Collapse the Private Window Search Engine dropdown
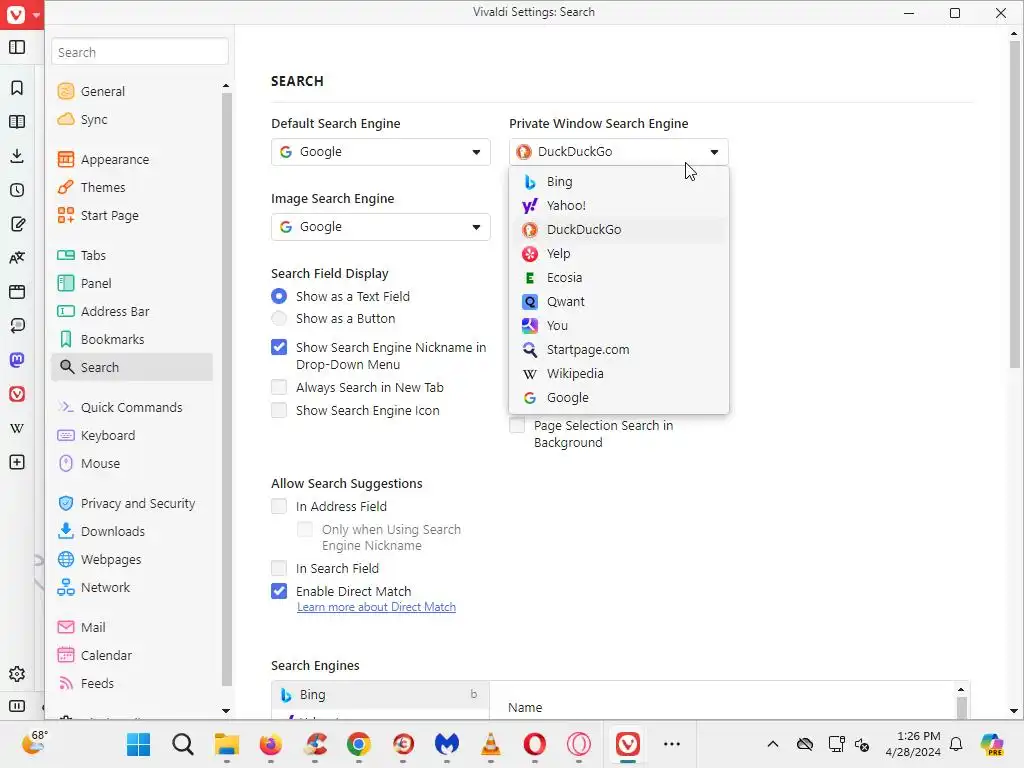 pyautogui.click(x=618, y=152)
